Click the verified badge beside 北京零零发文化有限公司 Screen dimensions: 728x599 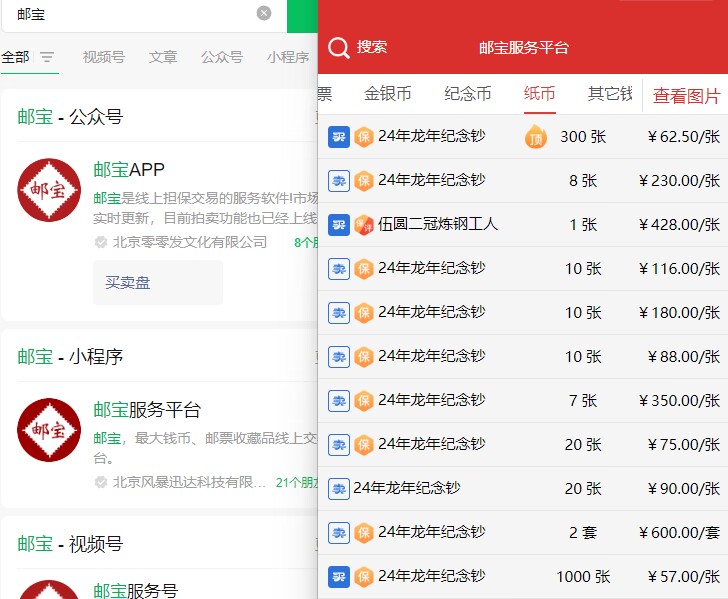pos(100,242)
